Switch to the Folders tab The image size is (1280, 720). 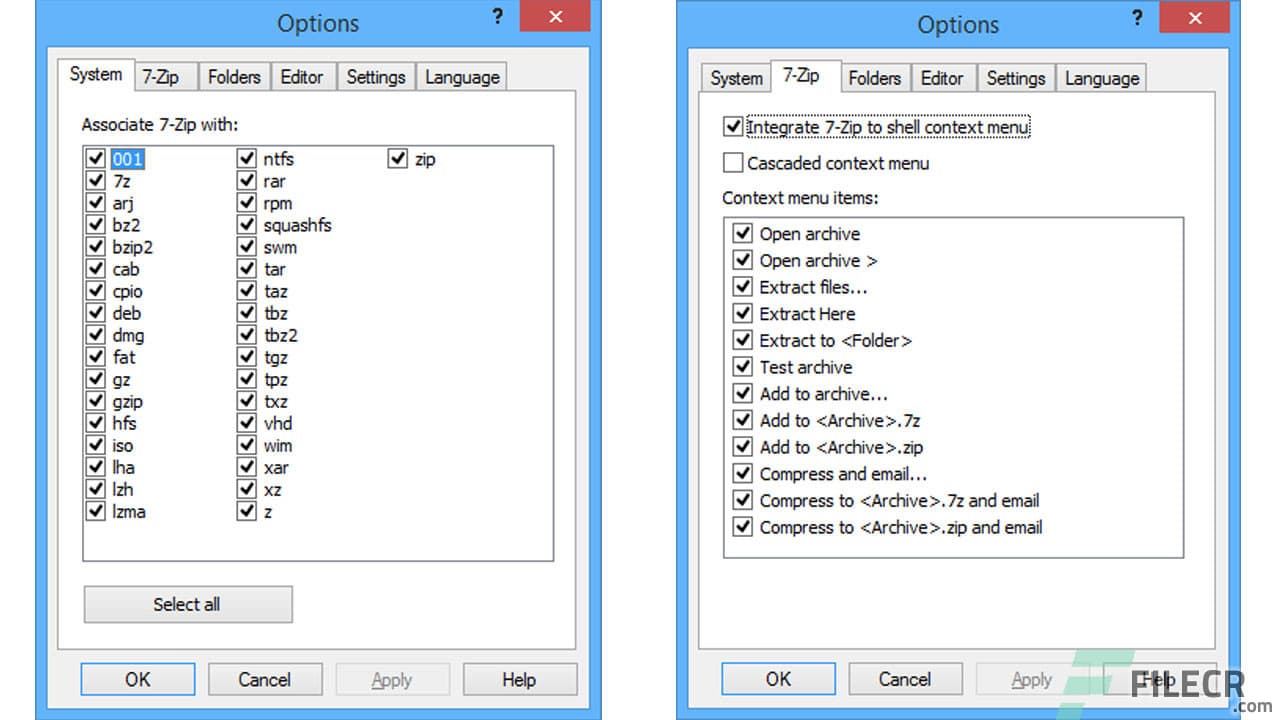click(234, 76)
